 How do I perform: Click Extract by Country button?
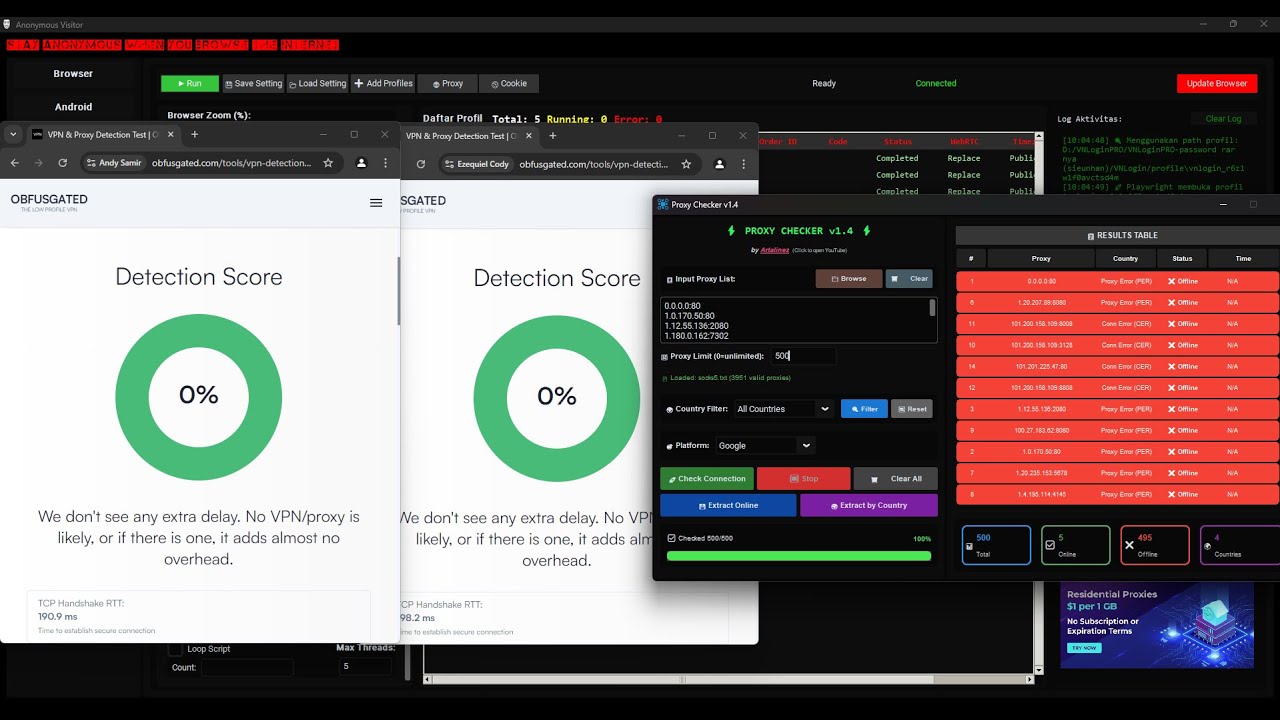(x=869, y=506)
